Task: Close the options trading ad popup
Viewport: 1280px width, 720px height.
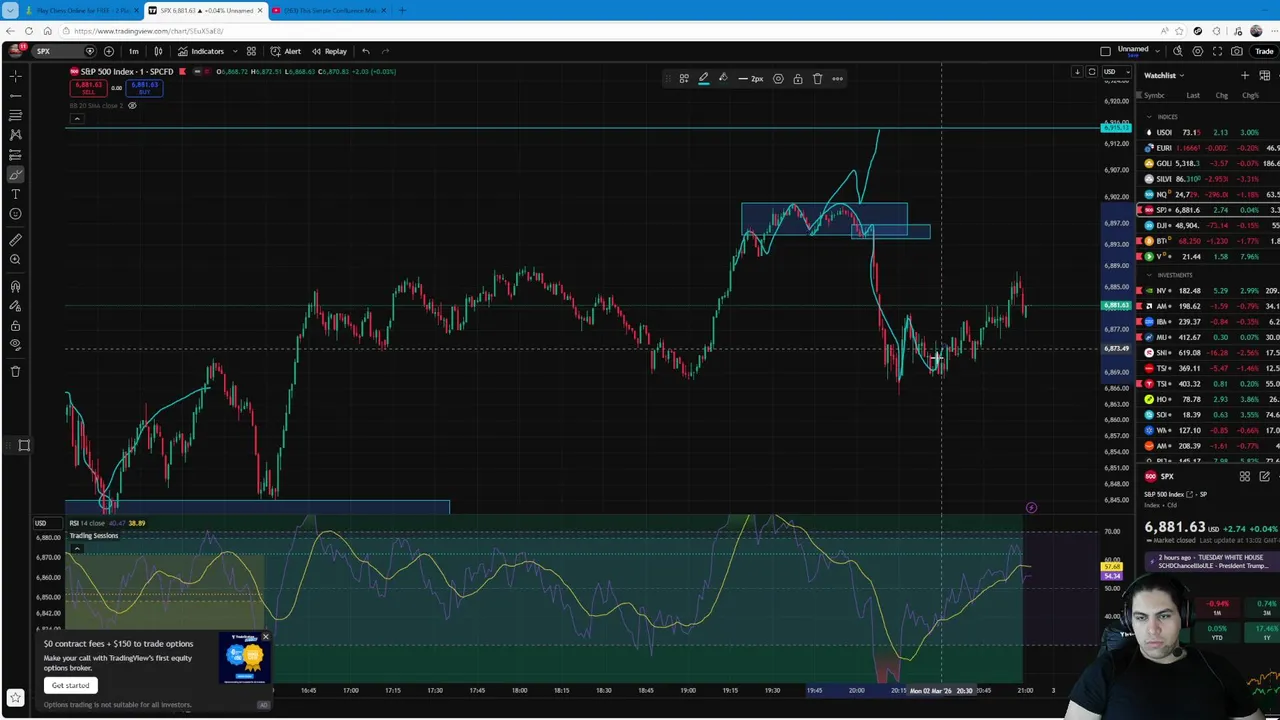Action: 265,637
